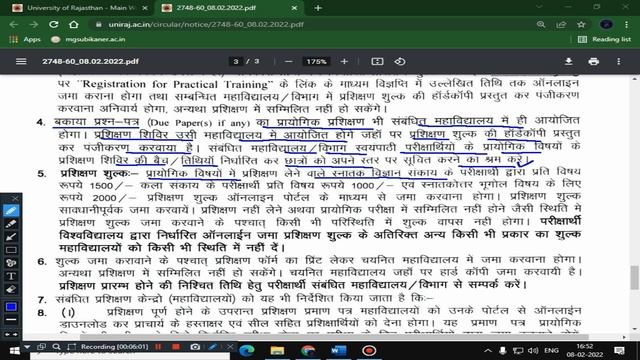
Task: Open the Windows Start menu
Action: pyautogui.click(x=14, y=351)
